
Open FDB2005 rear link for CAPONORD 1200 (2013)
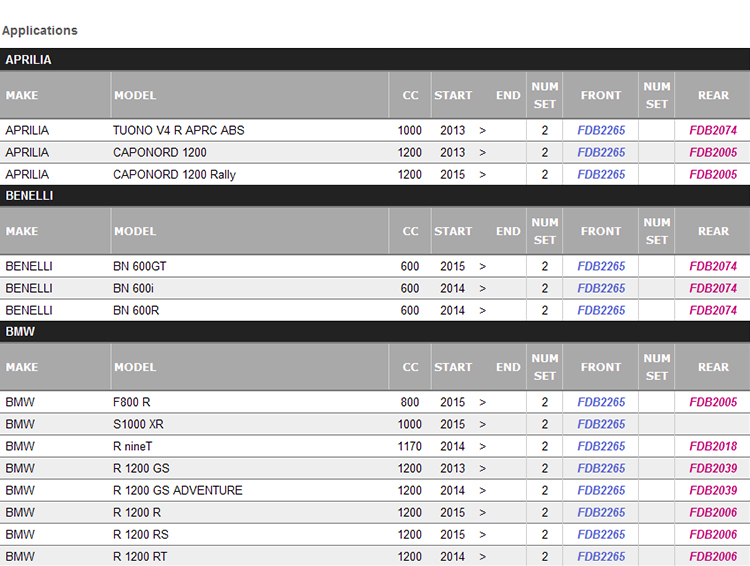tap(713, 152)
